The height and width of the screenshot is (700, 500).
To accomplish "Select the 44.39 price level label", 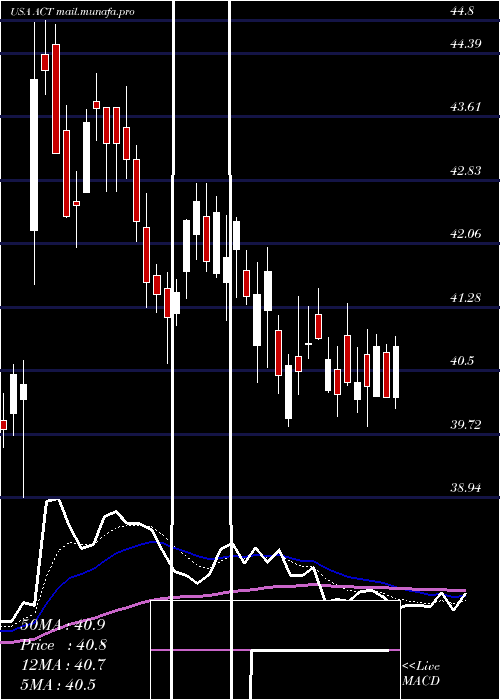I will point(466,44).
